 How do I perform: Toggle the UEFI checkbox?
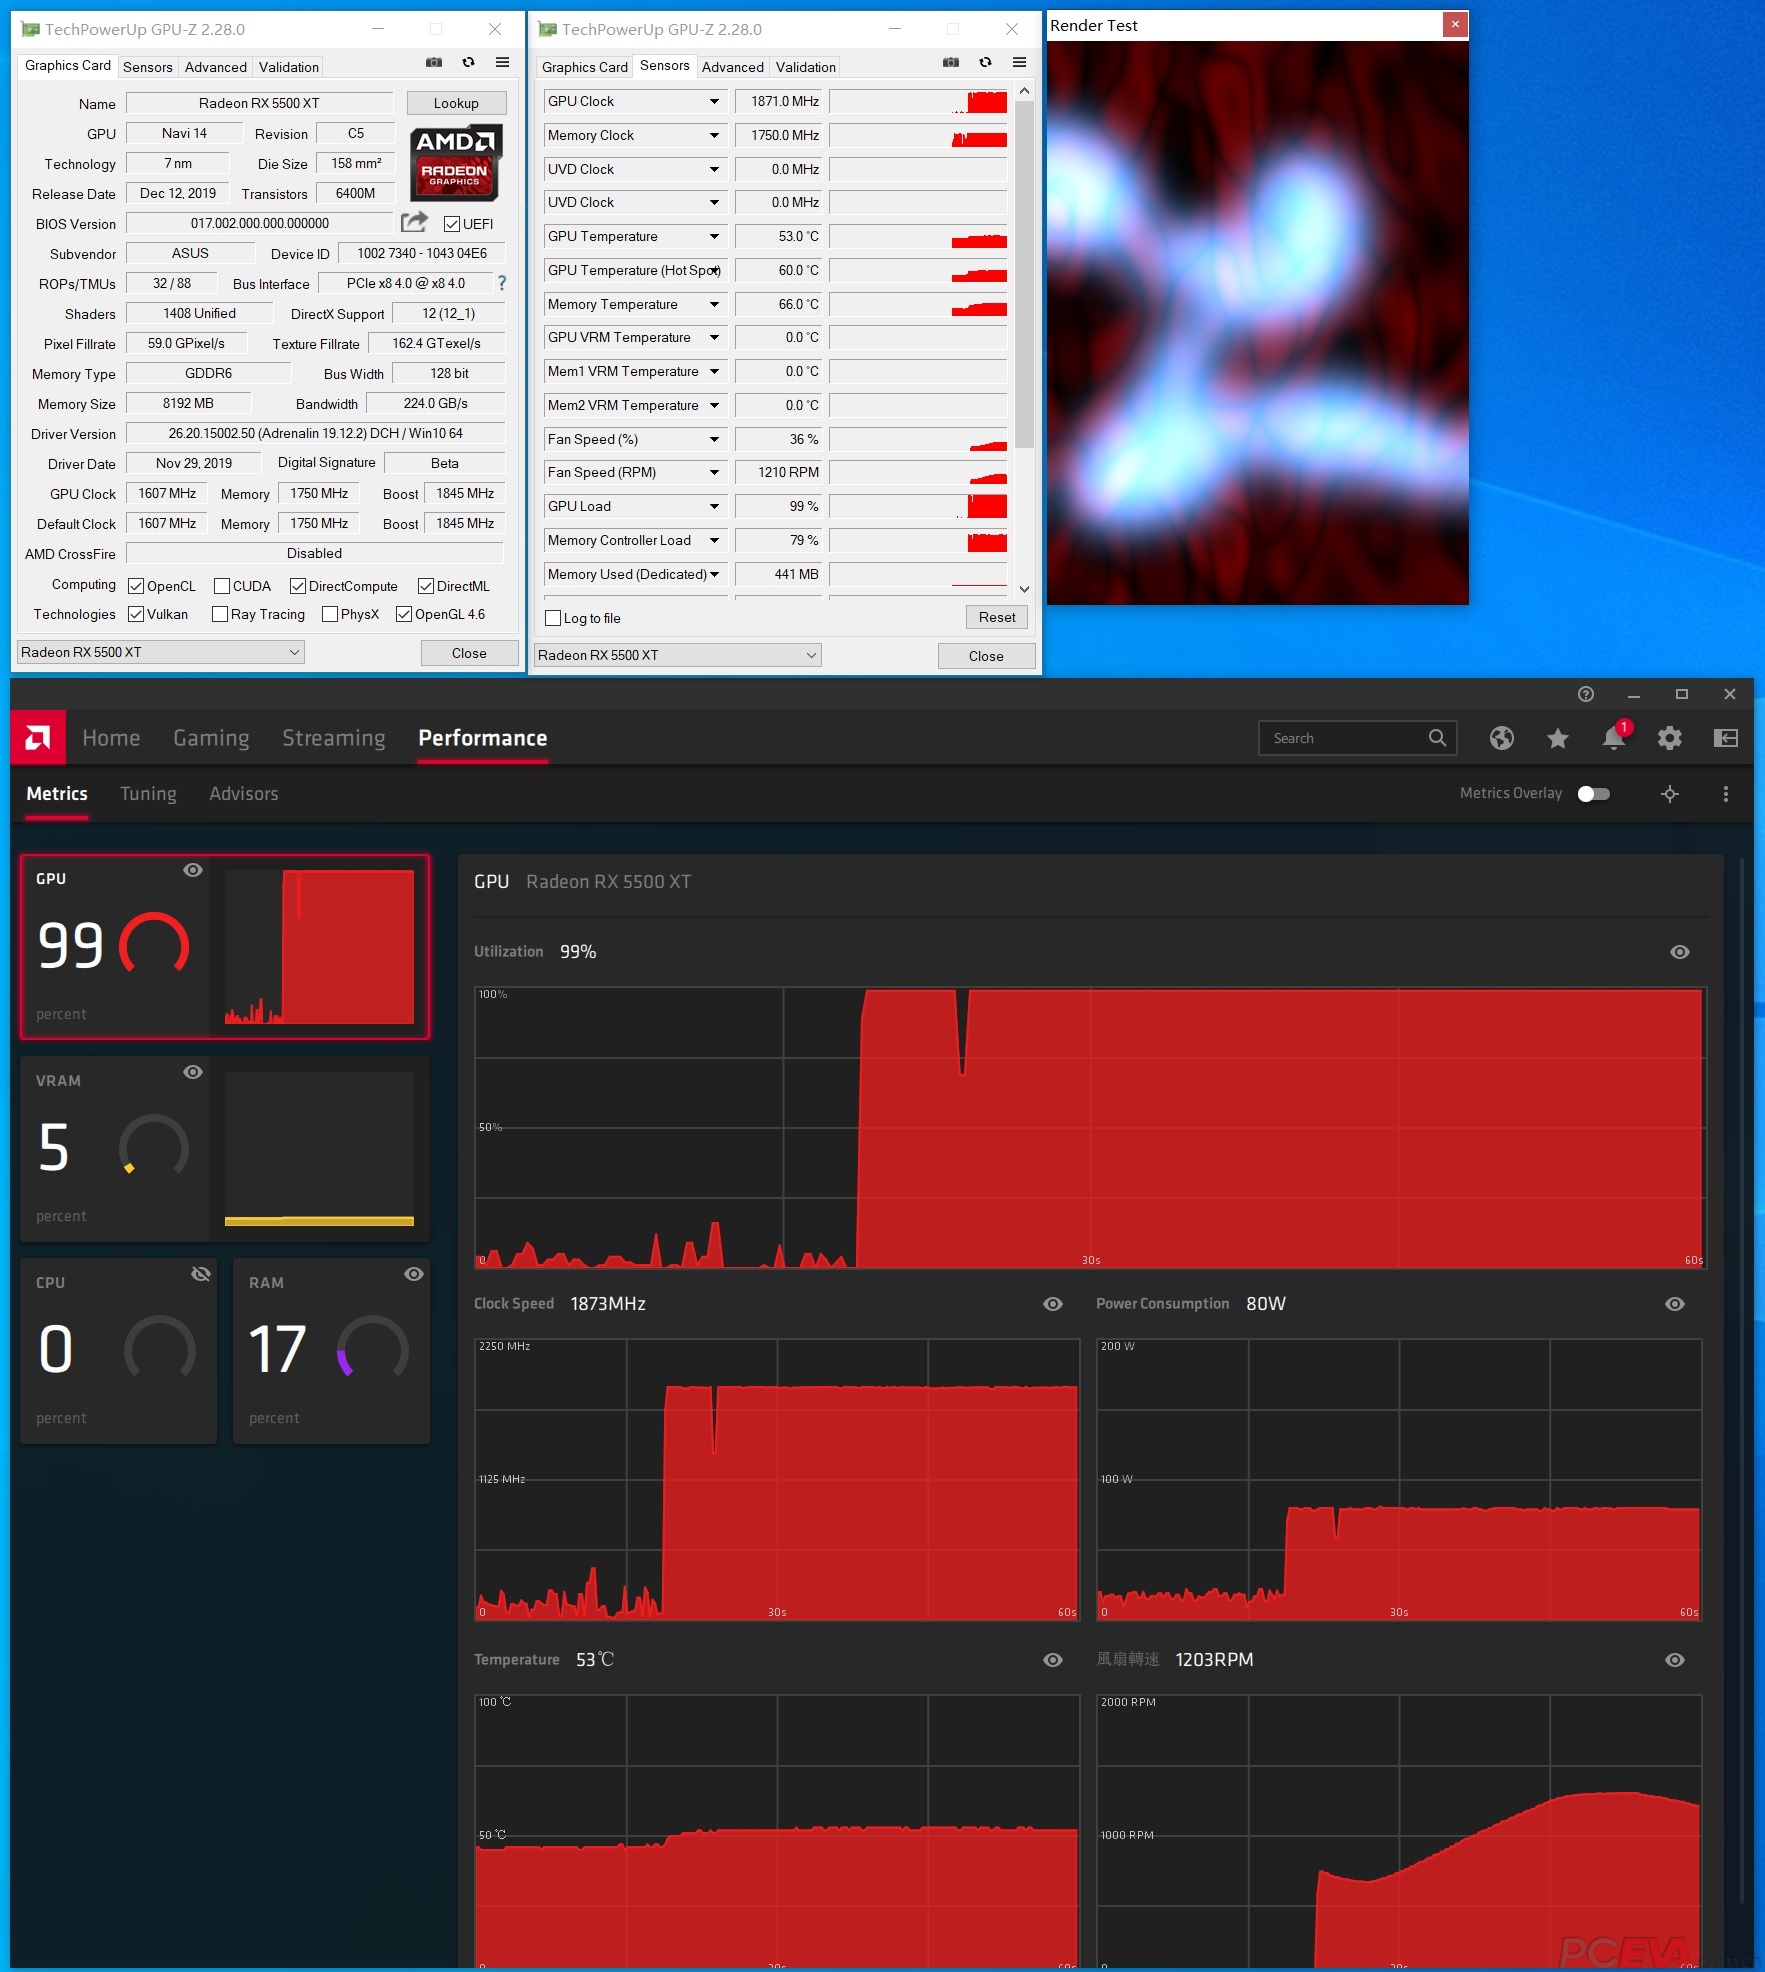(x=452, y=224)
